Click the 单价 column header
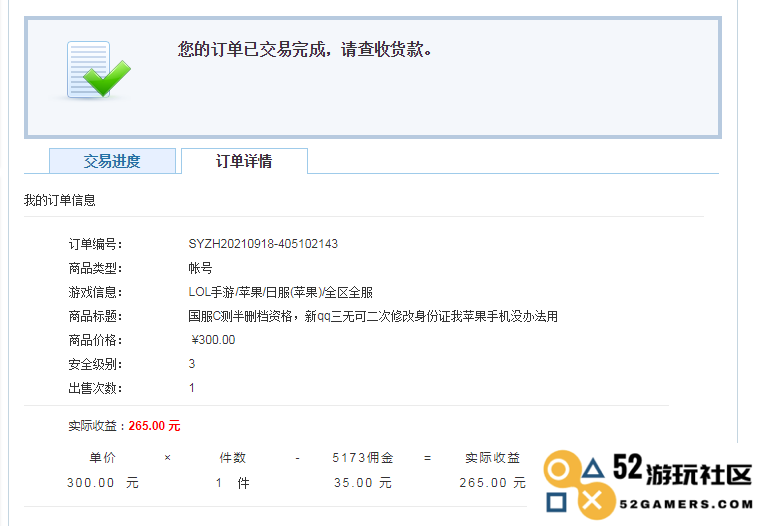764x526 pixels. coord(103,458)
